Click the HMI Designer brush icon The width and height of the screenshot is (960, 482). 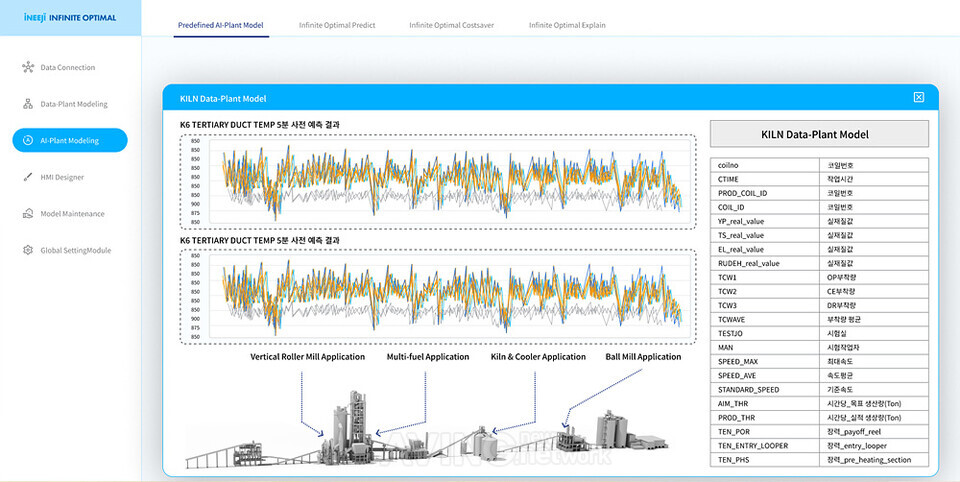28,177
